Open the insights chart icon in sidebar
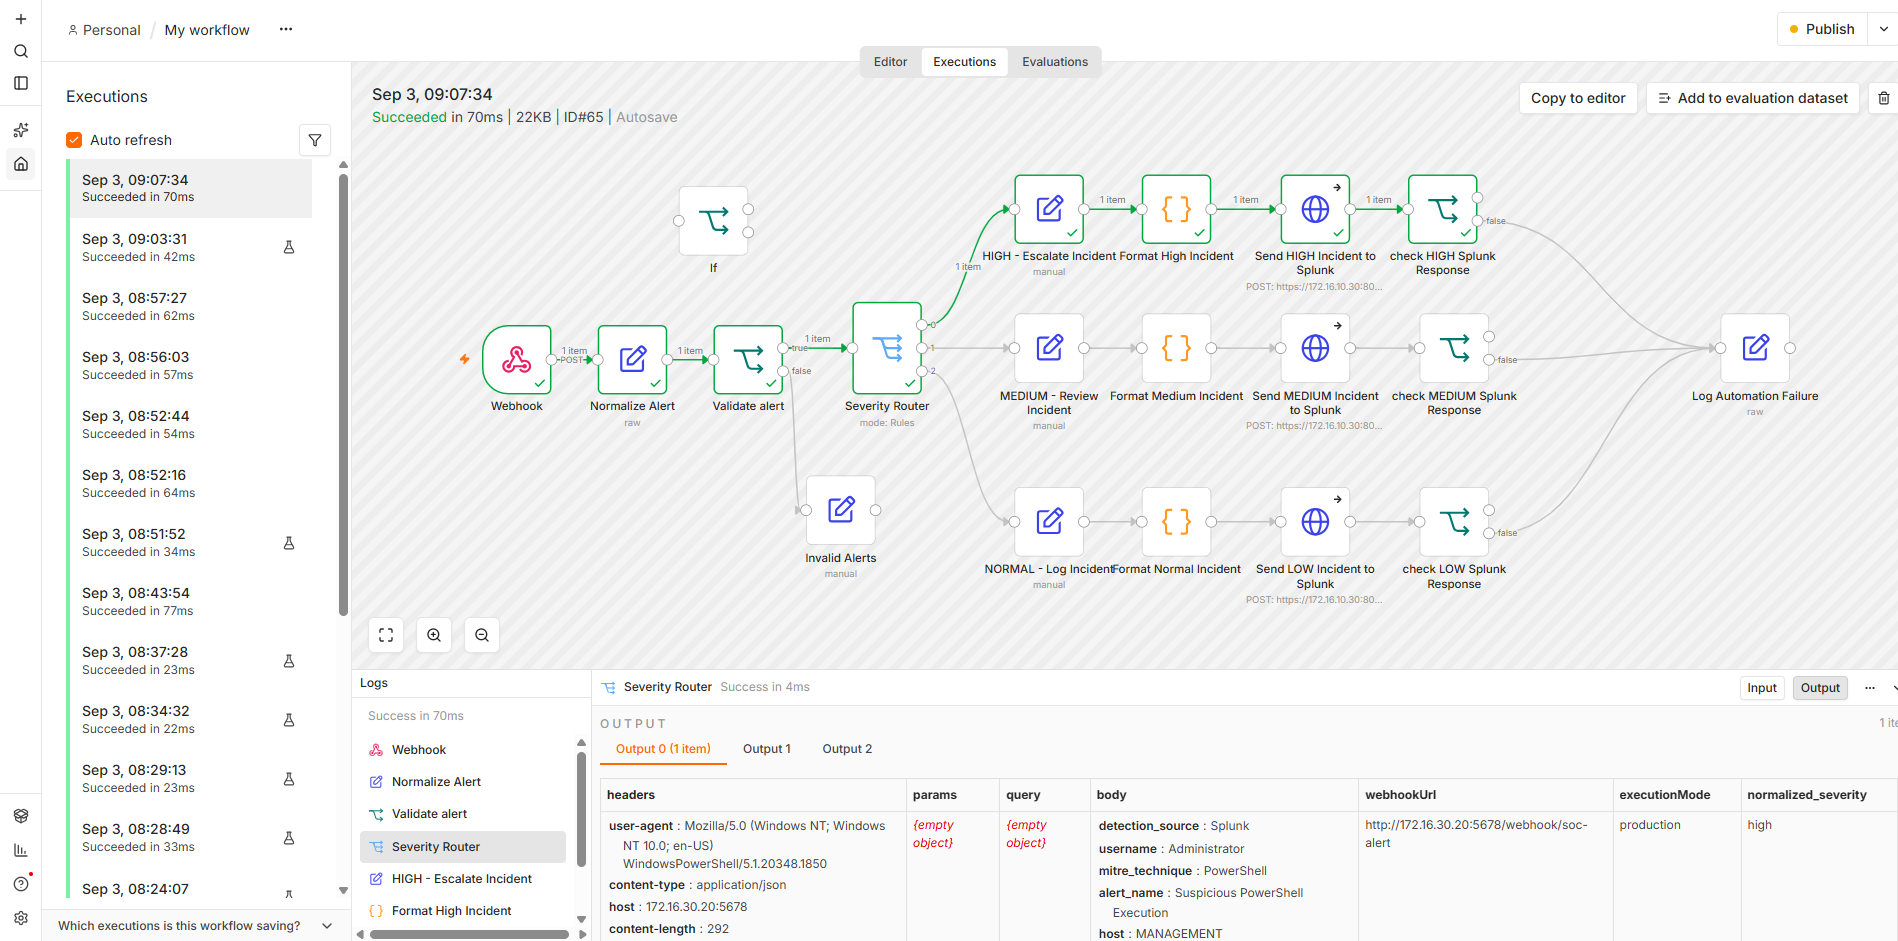The image size is (1898, 941). click(x=20, y=850)
